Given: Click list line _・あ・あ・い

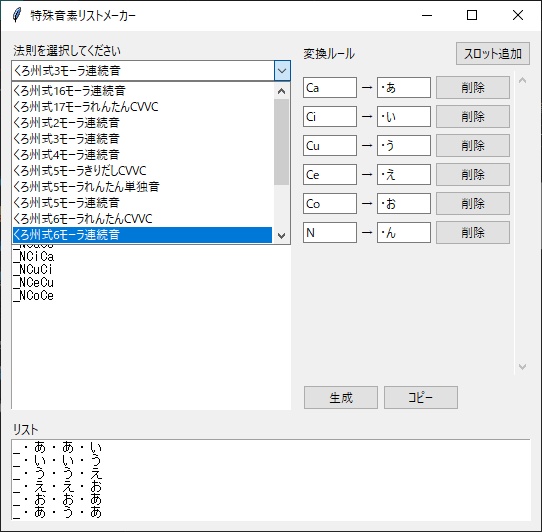Looking at the screenshot, I should pyautogui.click(x=57, y=448).
